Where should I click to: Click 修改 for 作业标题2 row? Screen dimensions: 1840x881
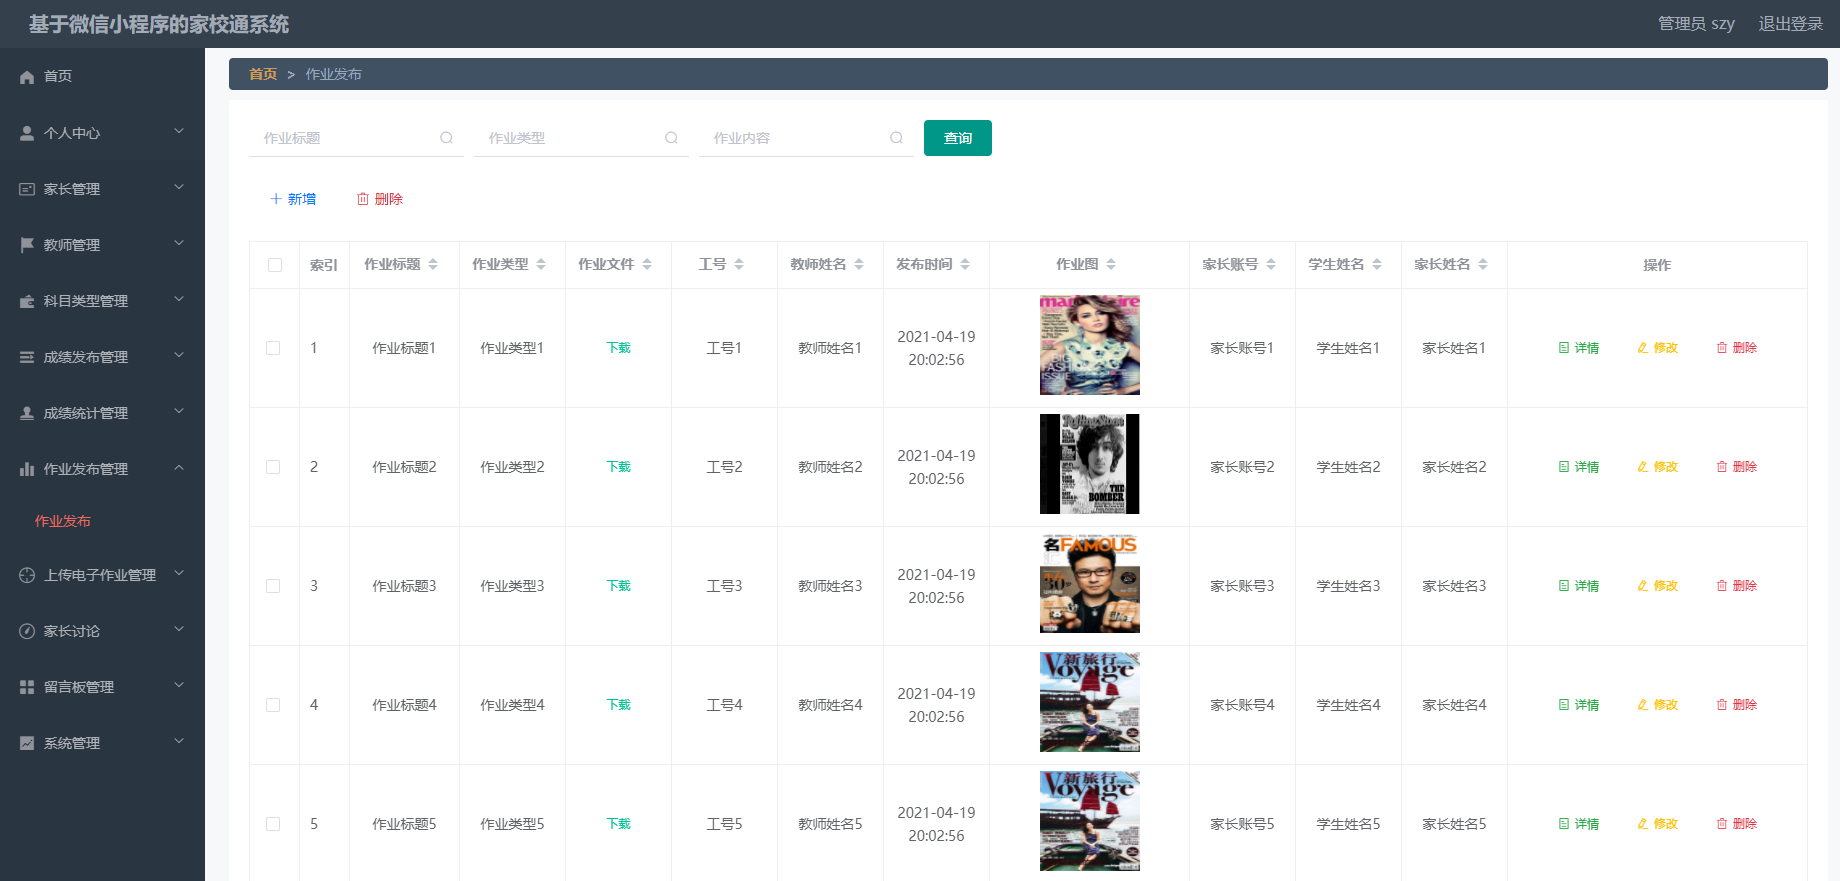click(1658, 467)
